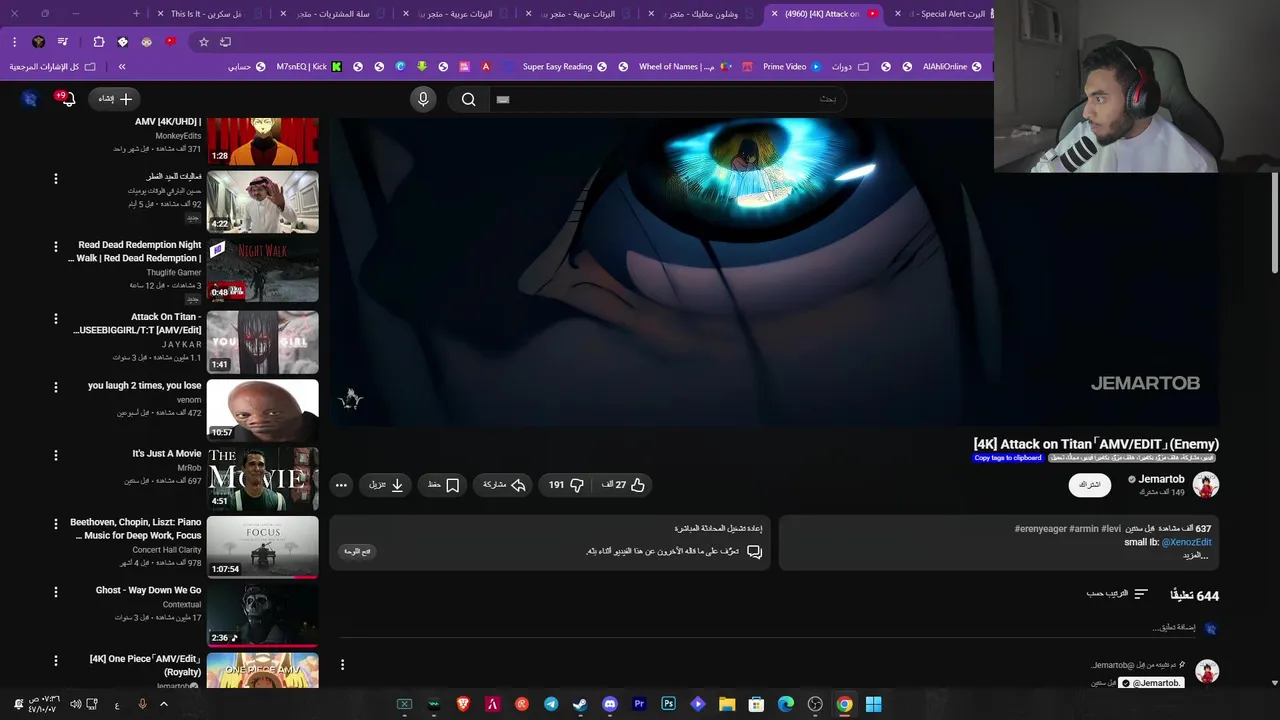Click the Download (تنزيل) button
Image resolution: width=1280 pixels, height=720 pixels.
click(x=386, y=485)
